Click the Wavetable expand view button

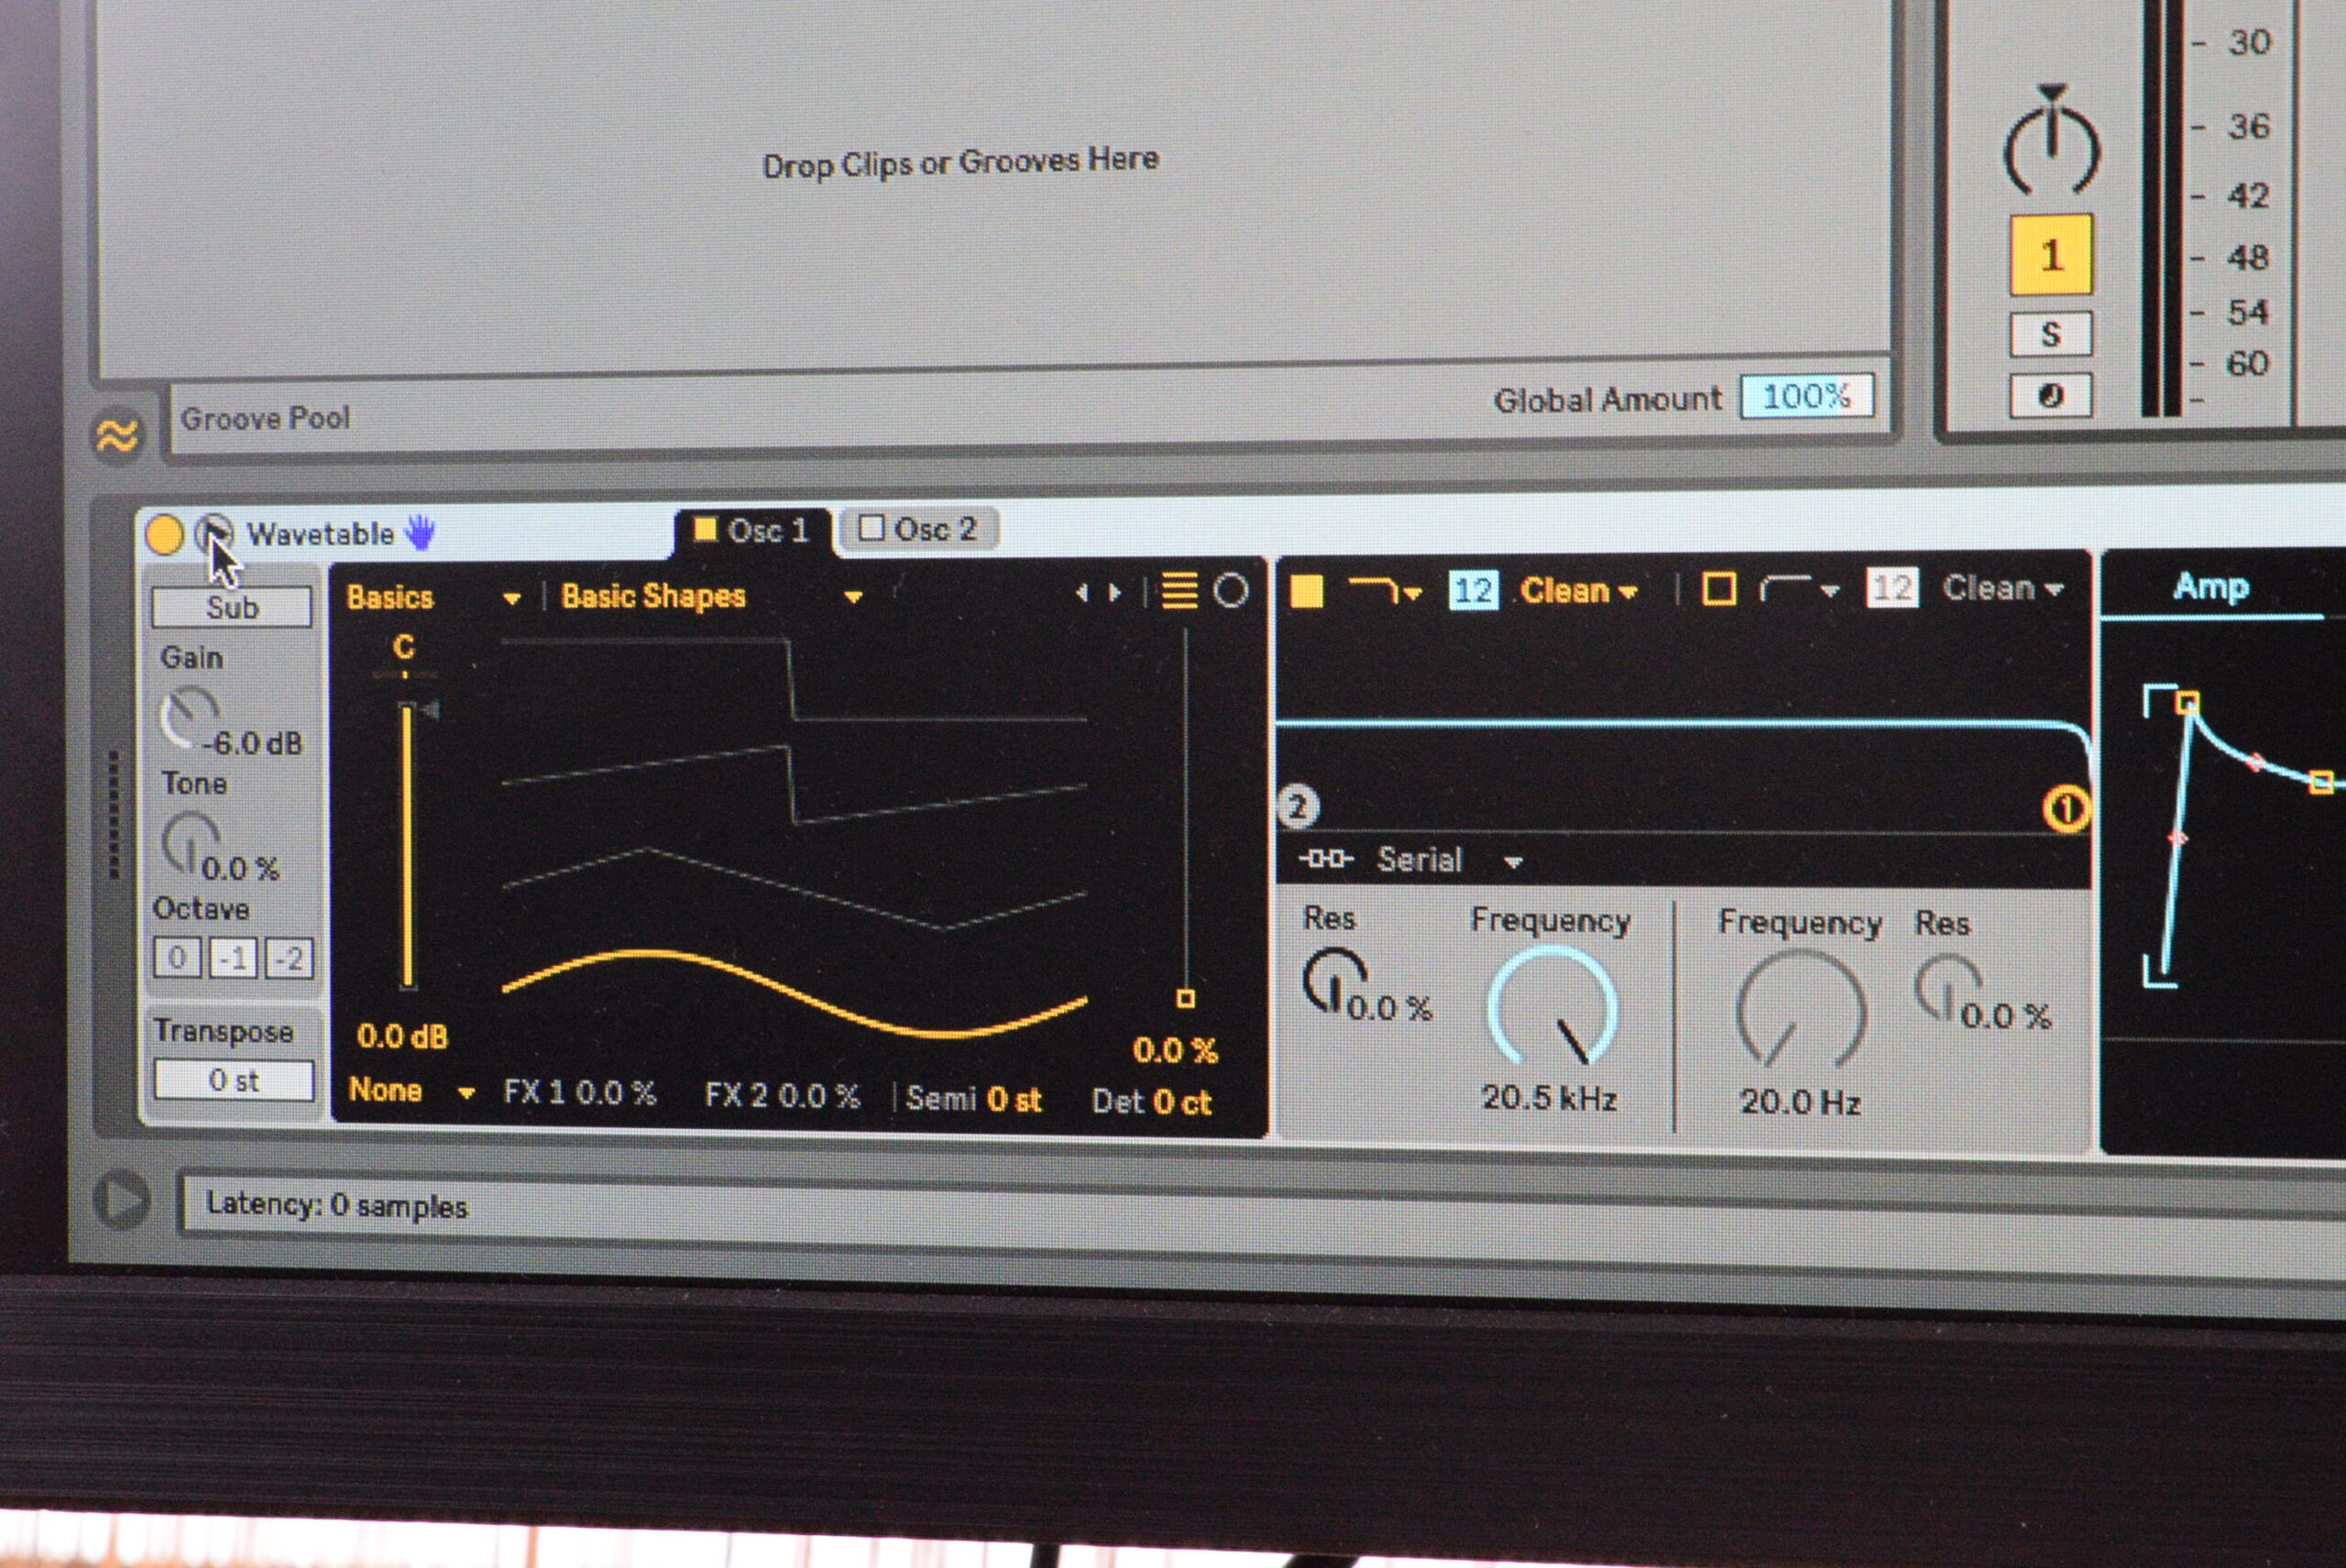pos(213,532)
